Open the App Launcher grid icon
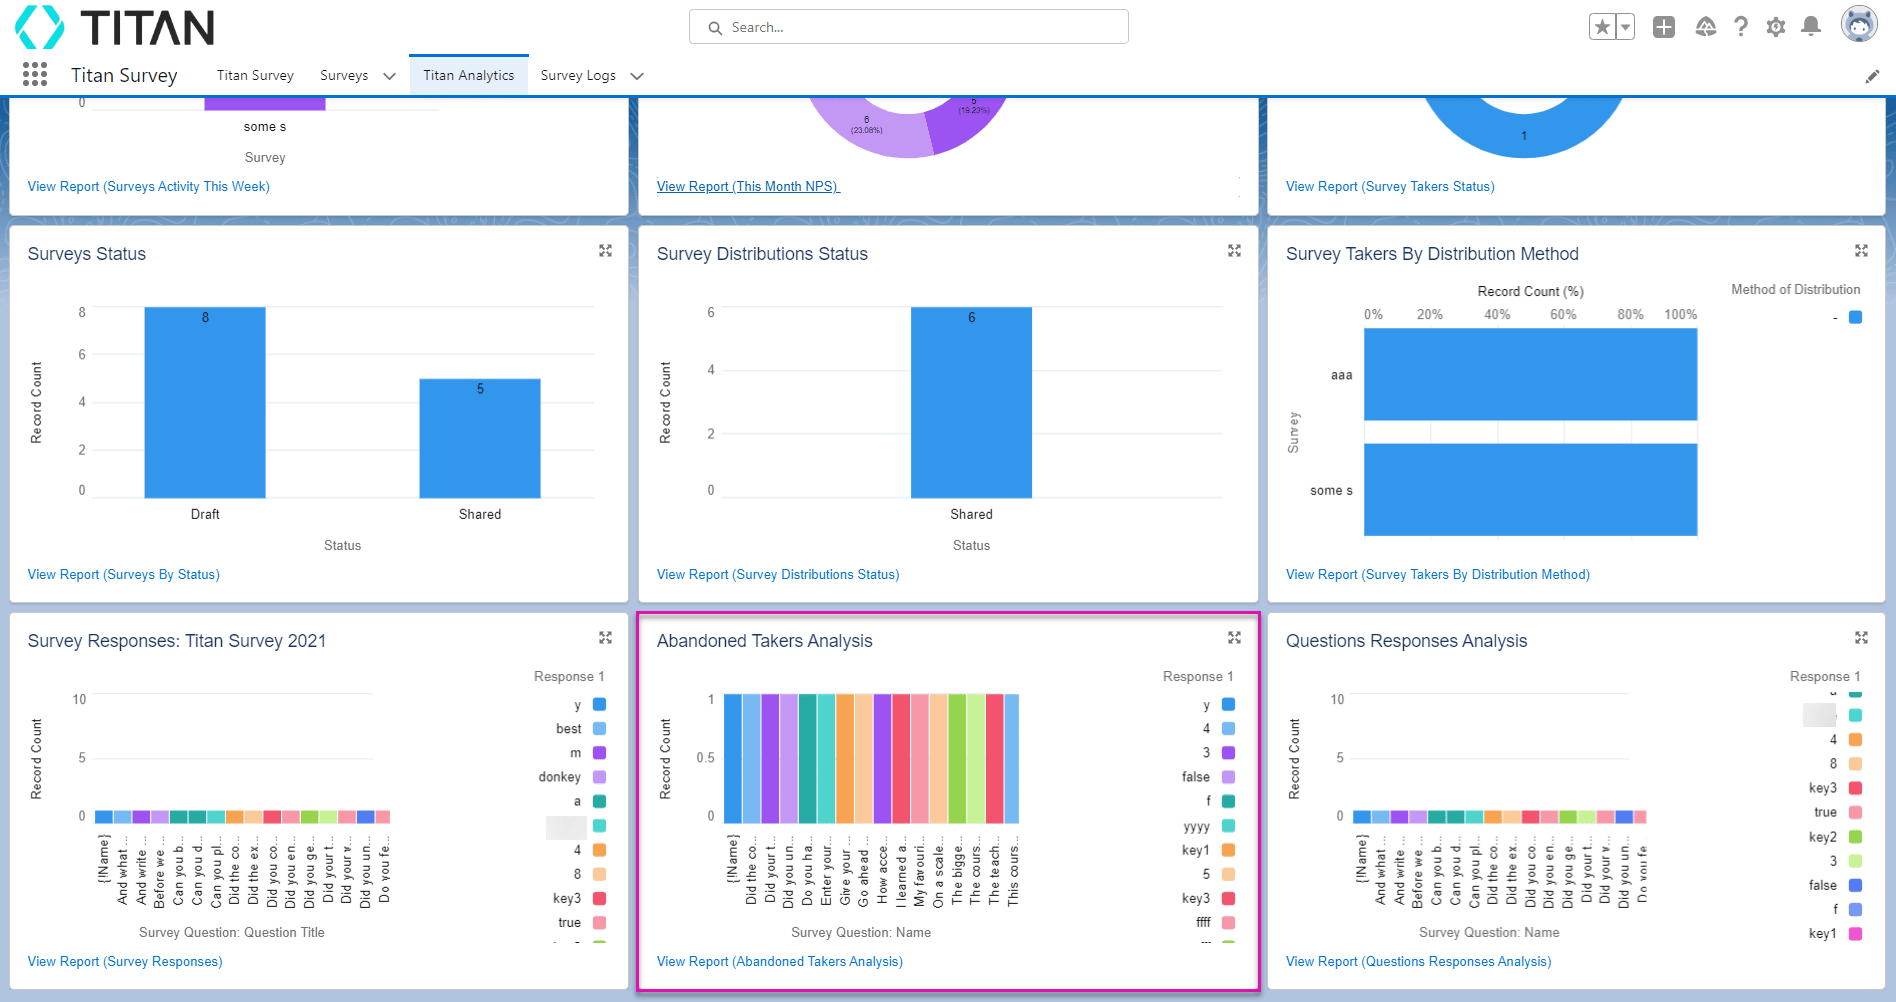The width and height of the screenshot is (1896, 1002). coord(35,74)
